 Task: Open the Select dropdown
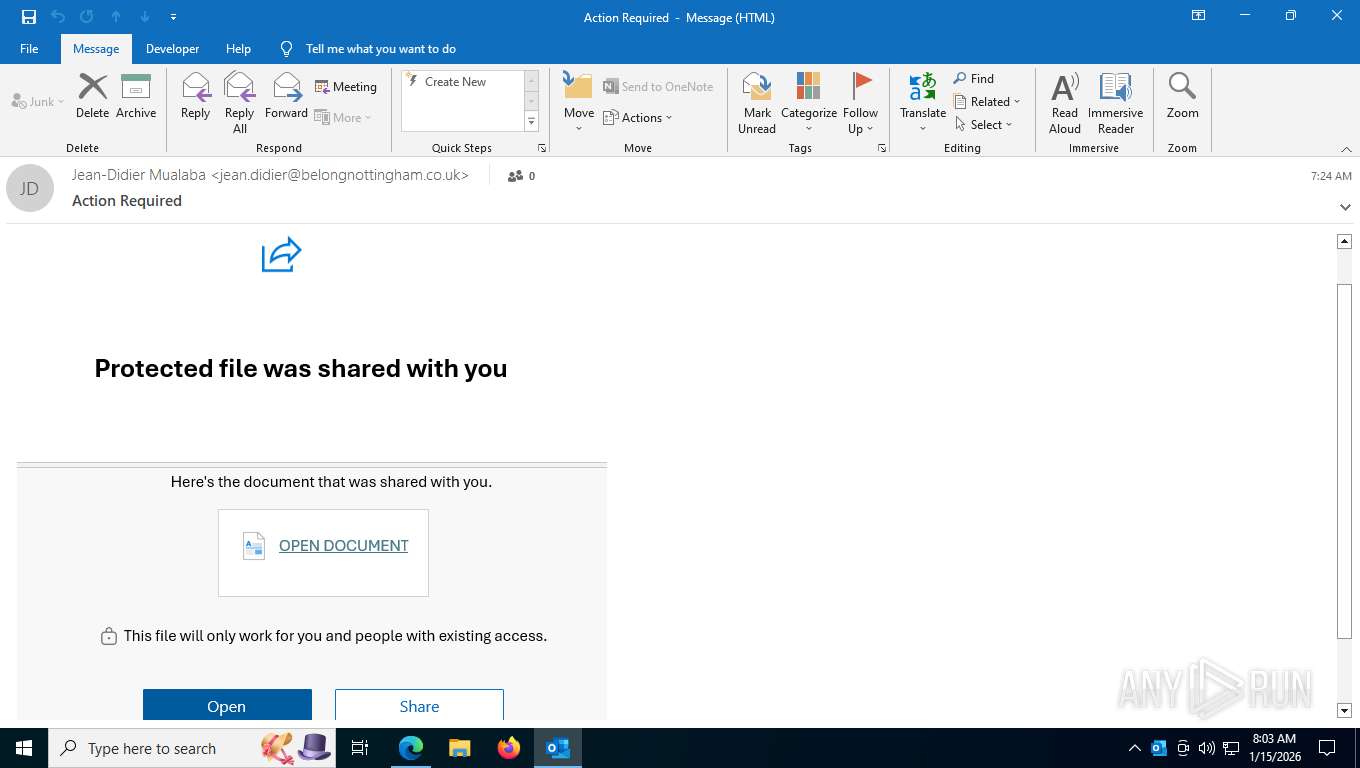(984, 124)
